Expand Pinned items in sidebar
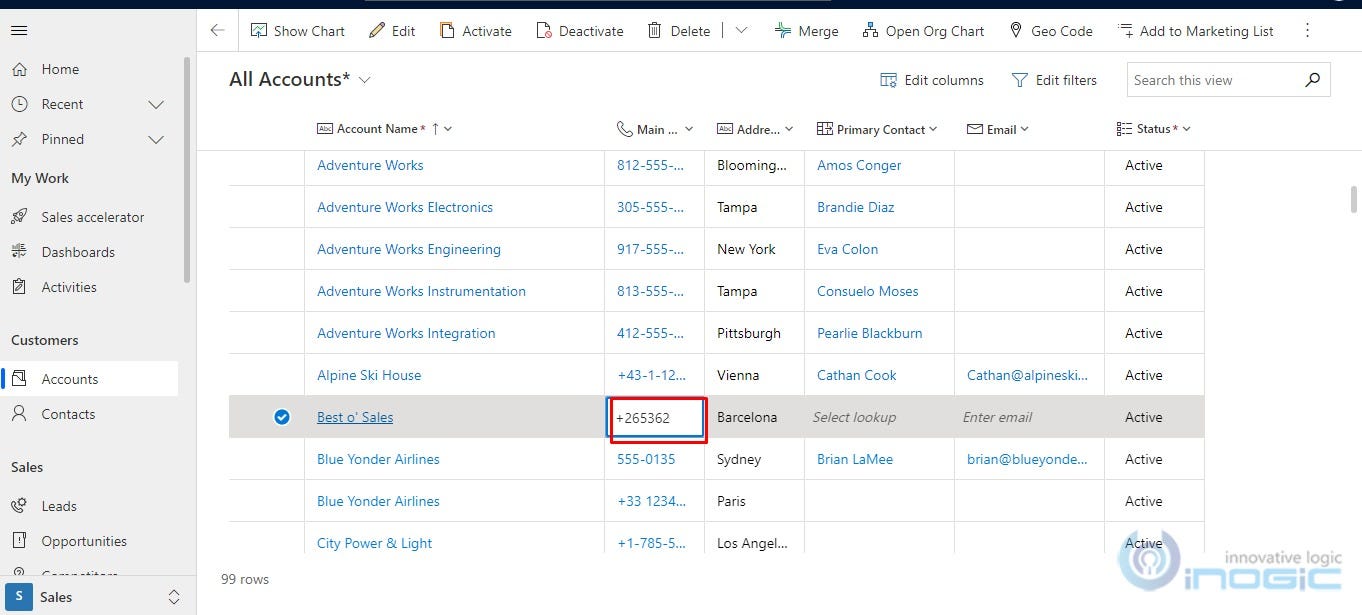This screenshot has width=1362, height=615. [156, 139]
